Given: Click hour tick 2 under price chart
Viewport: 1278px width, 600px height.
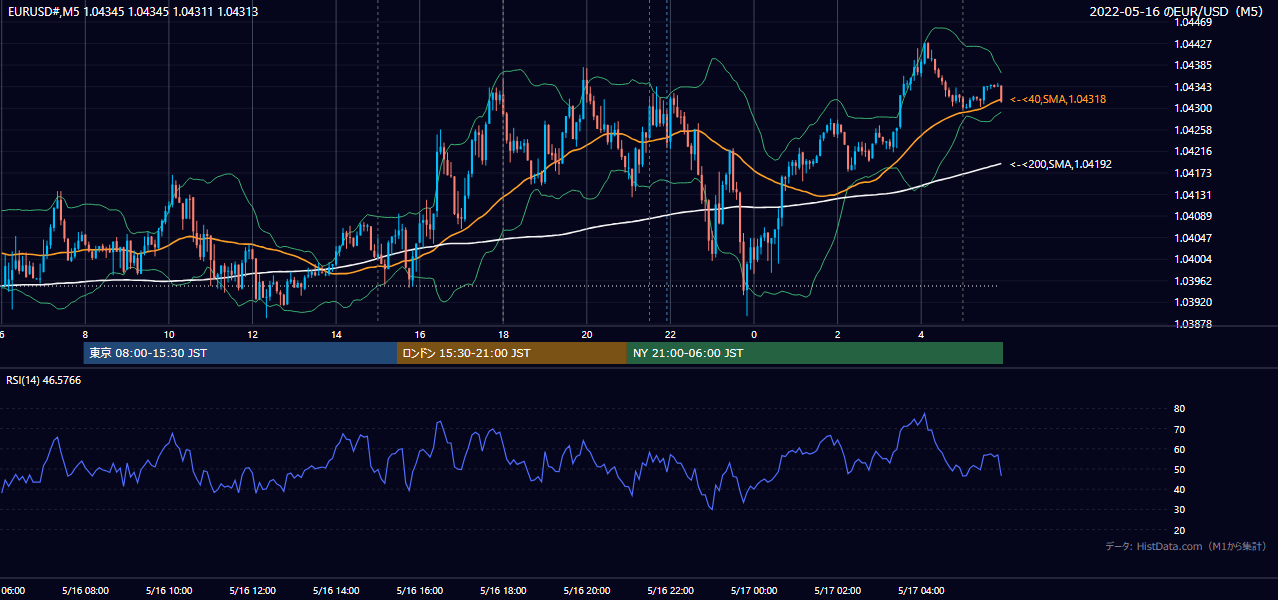Looking at the screenshot, I should [838, 334].
